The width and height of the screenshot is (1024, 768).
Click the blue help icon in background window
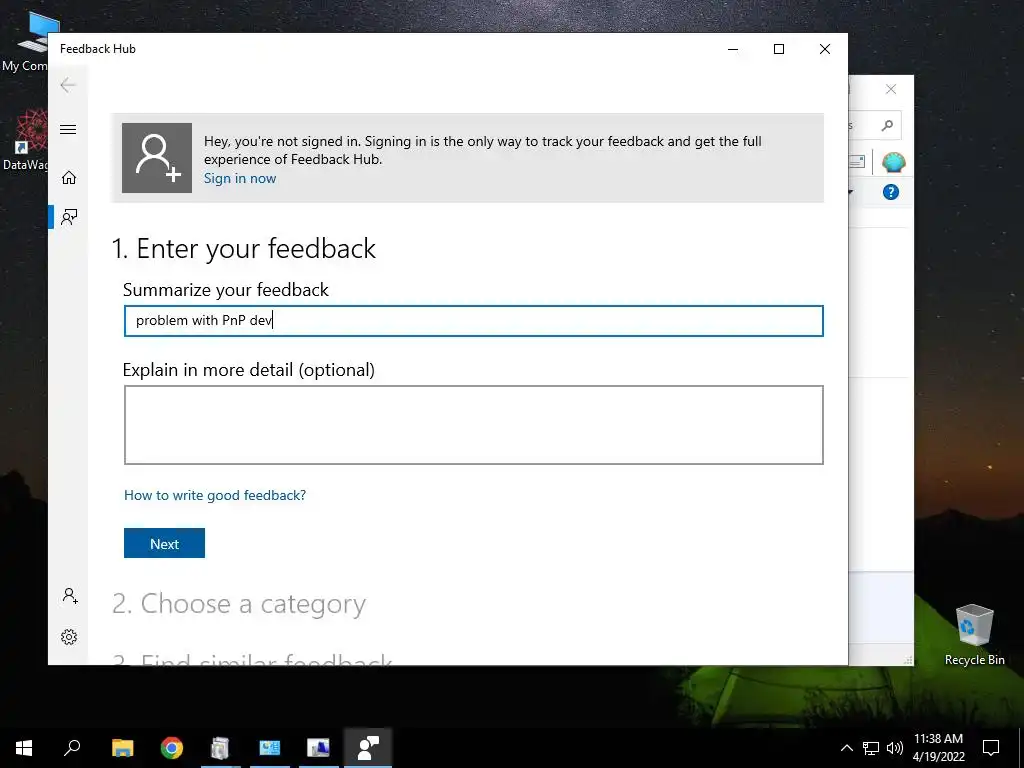pyautogui.click(x=891, y=192)
